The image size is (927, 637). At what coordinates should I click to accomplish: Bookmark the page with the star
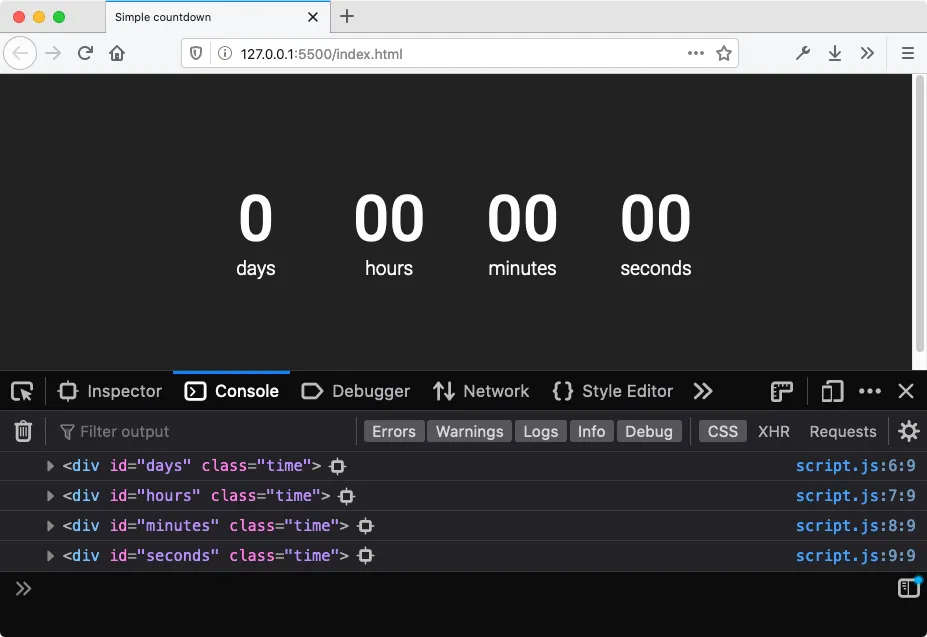click(723, 52)
